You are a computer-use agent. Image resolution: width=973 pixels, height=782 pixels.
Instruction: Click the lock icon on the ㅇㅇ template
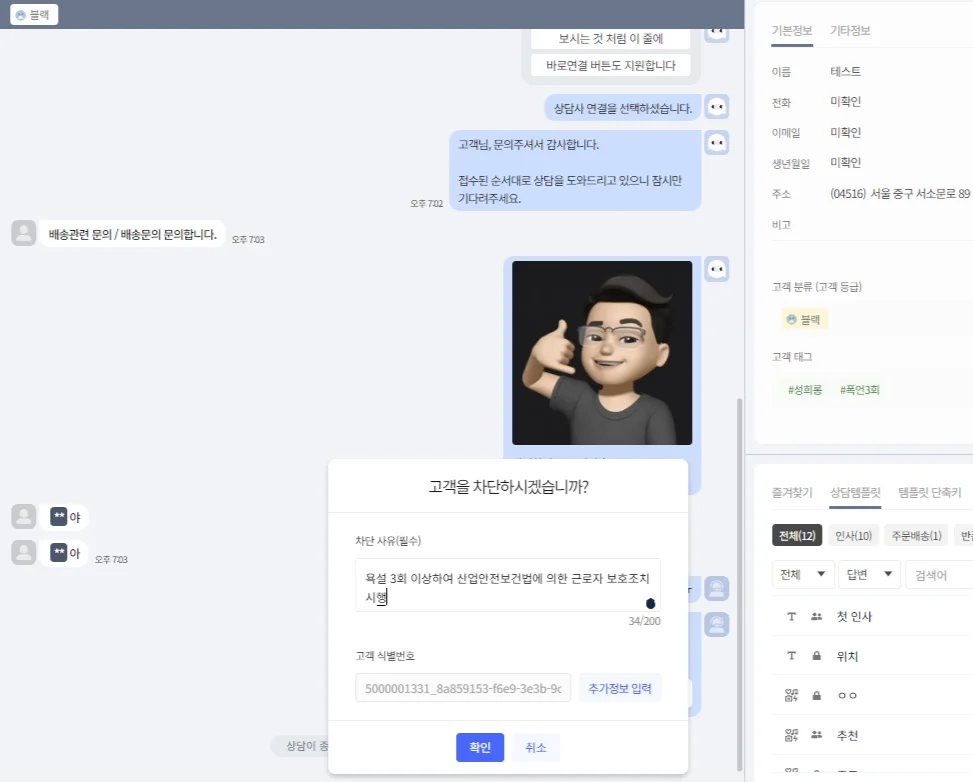click(816, 694)
